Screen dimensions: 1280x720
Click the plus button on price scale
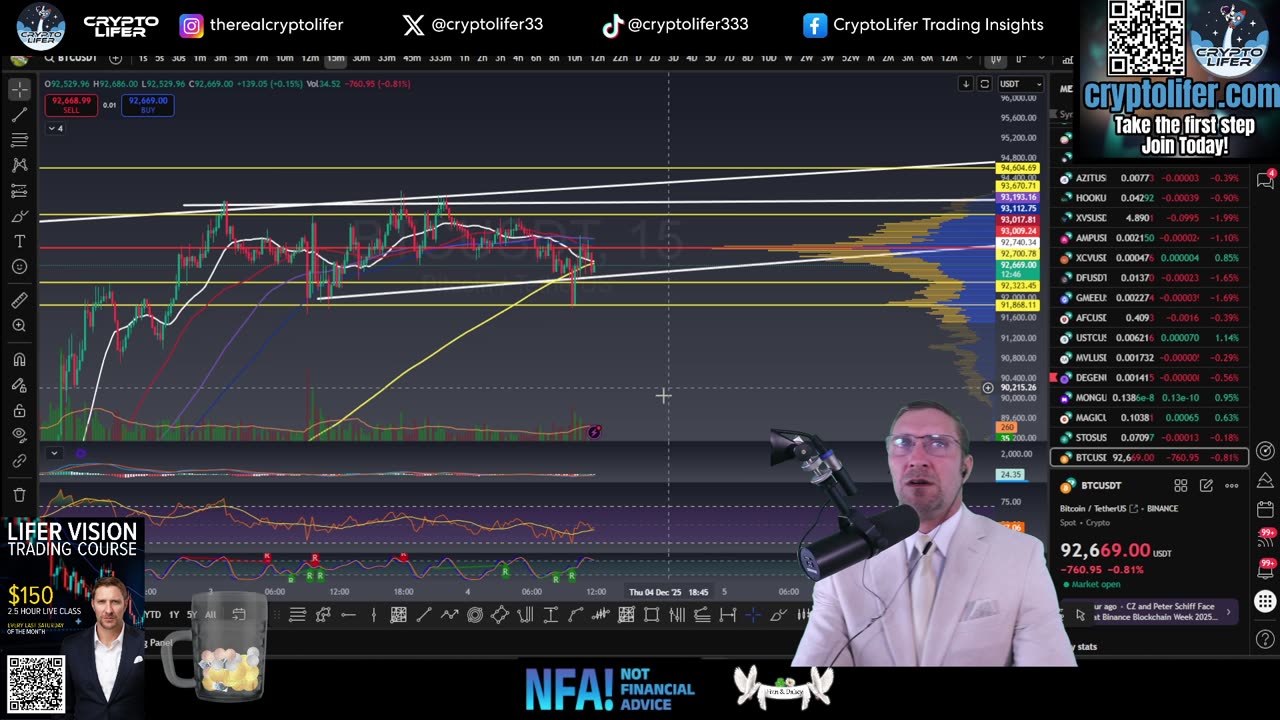(987, 388)
